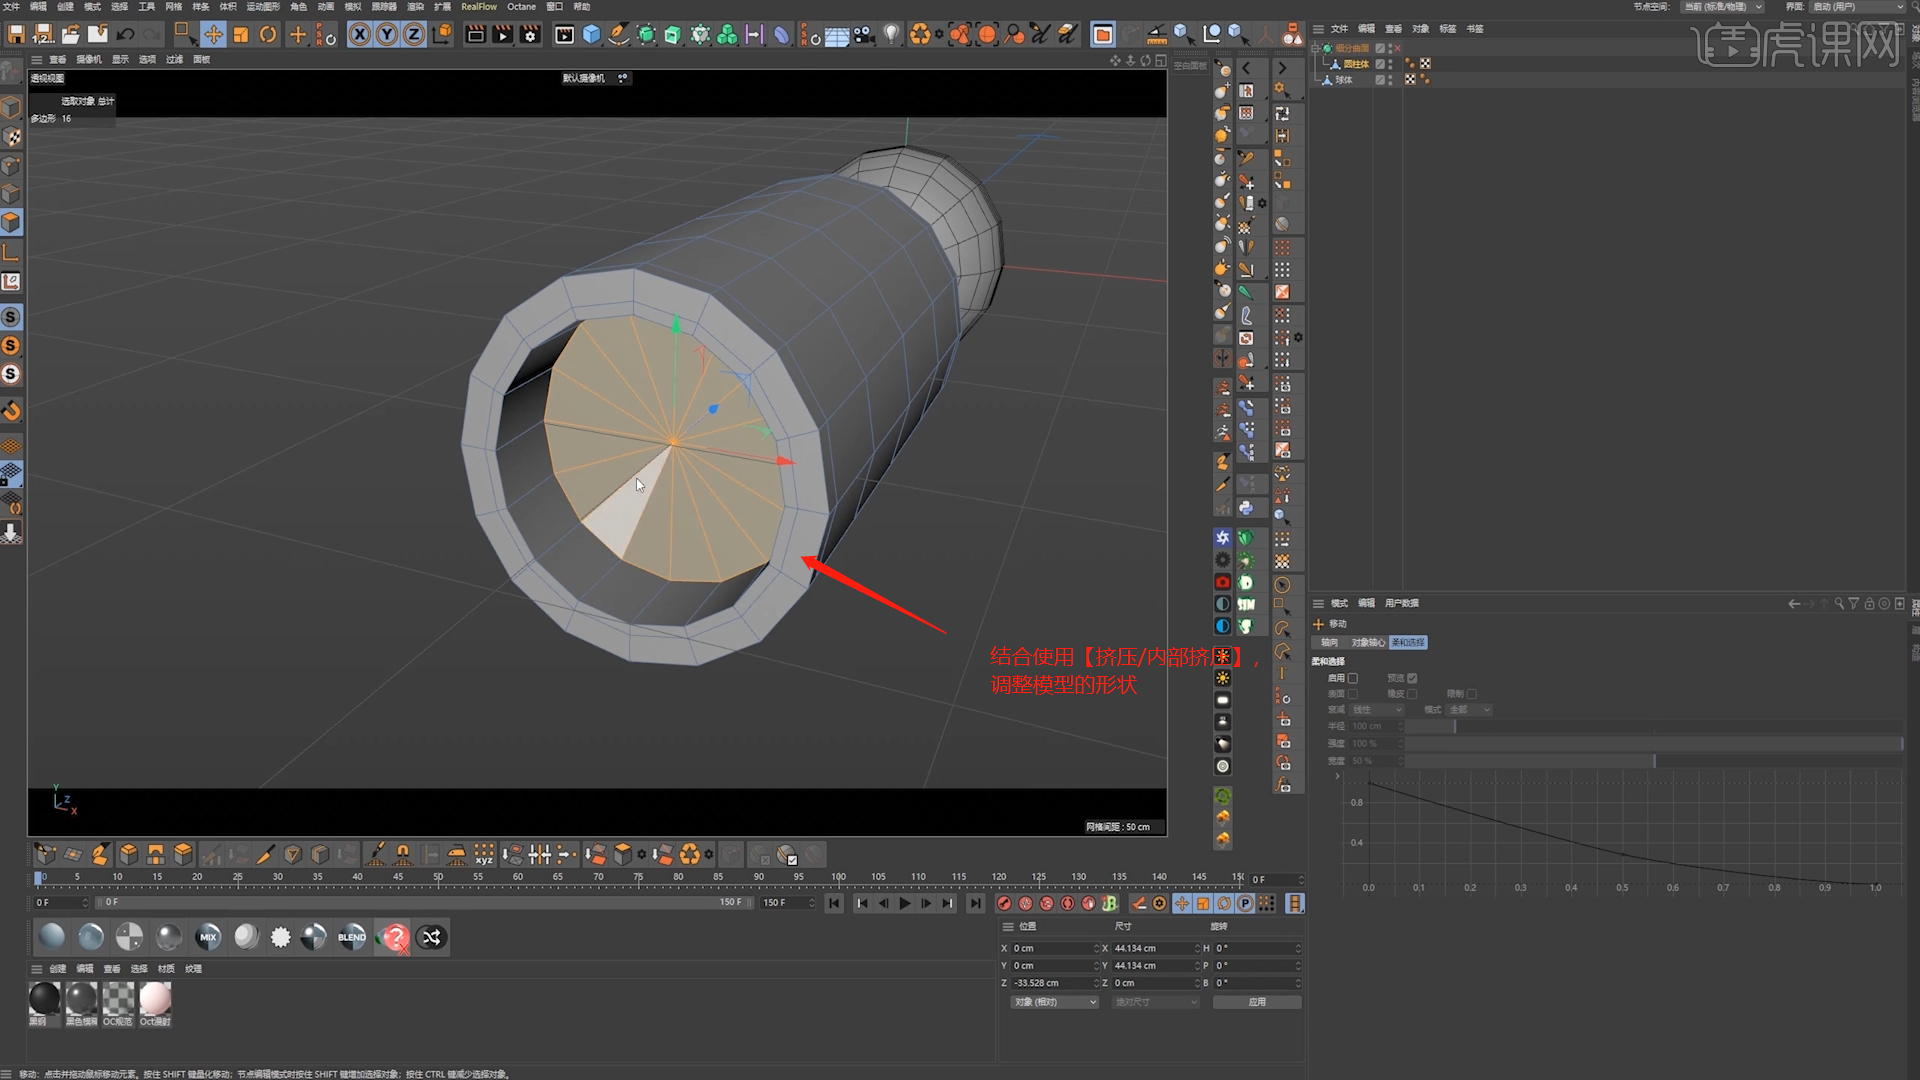The width and height of the screenshot is (1920, 1080).
Task: Adjust the 宽度 width slider
Action: [1655, 762]
